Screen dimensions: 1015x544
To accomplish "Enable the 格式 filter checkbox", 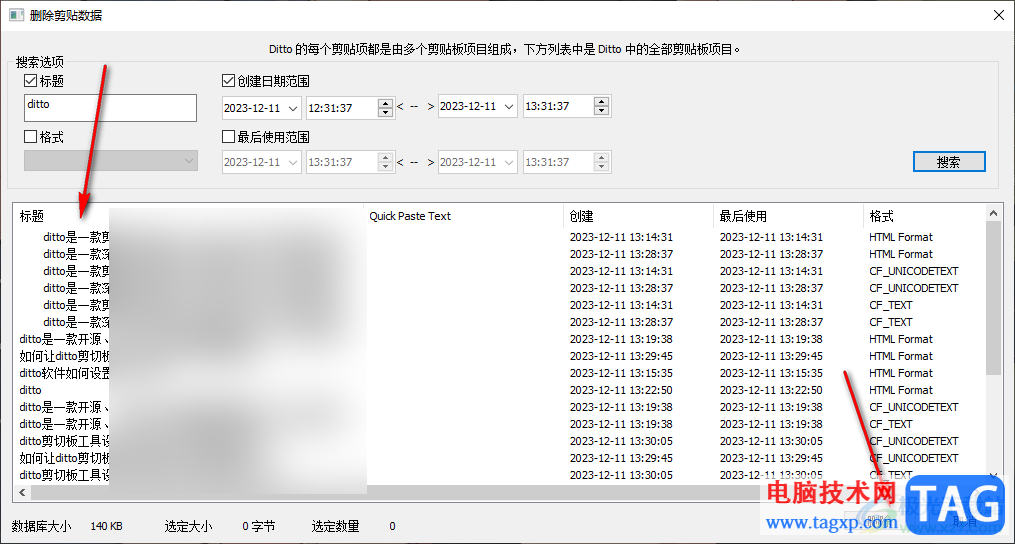I will point(30,137).
